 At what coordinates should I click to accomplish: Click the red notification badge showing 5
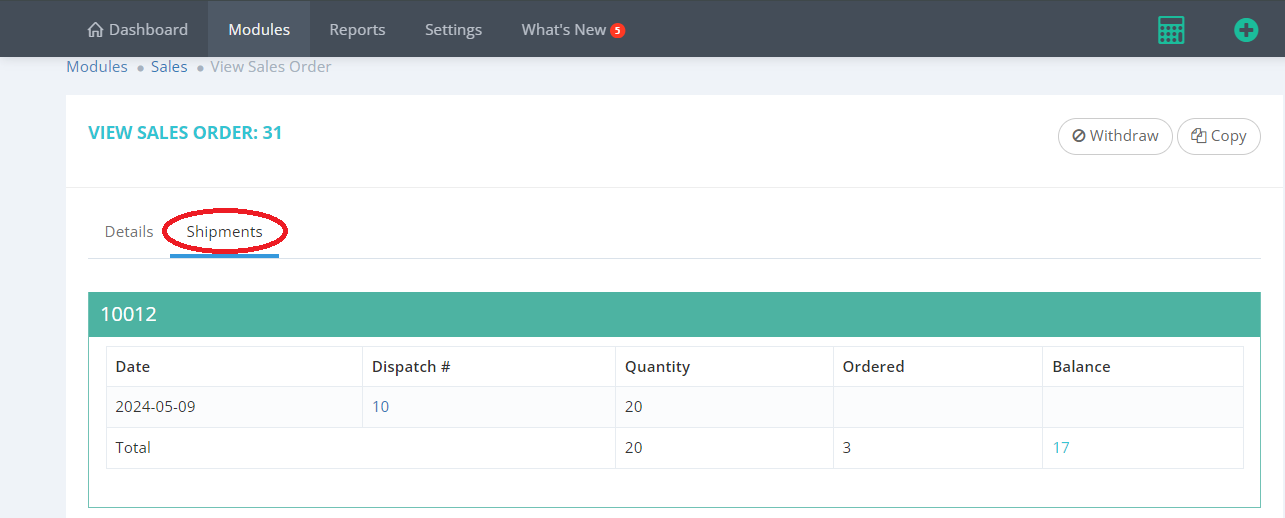[618, 31]
